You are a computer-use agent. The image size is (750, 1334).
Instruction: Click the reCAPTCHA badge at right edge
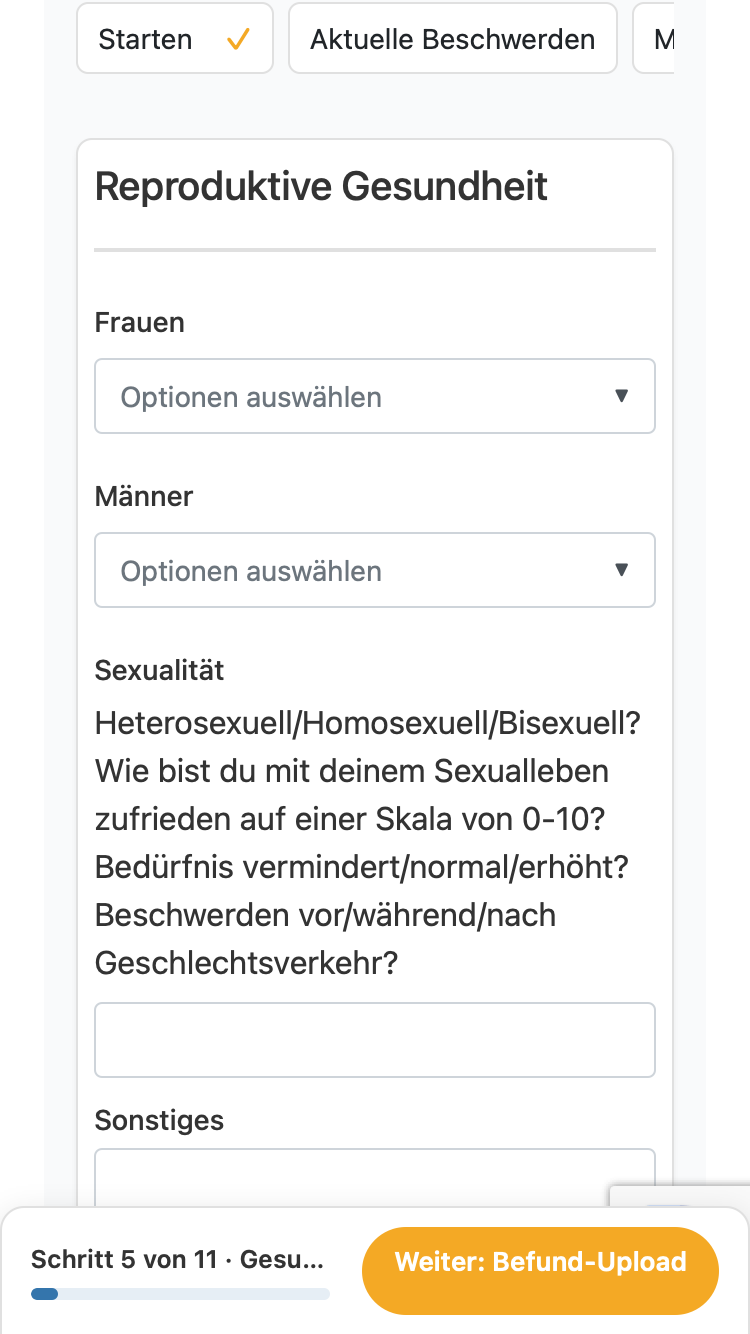point(680,1197)
